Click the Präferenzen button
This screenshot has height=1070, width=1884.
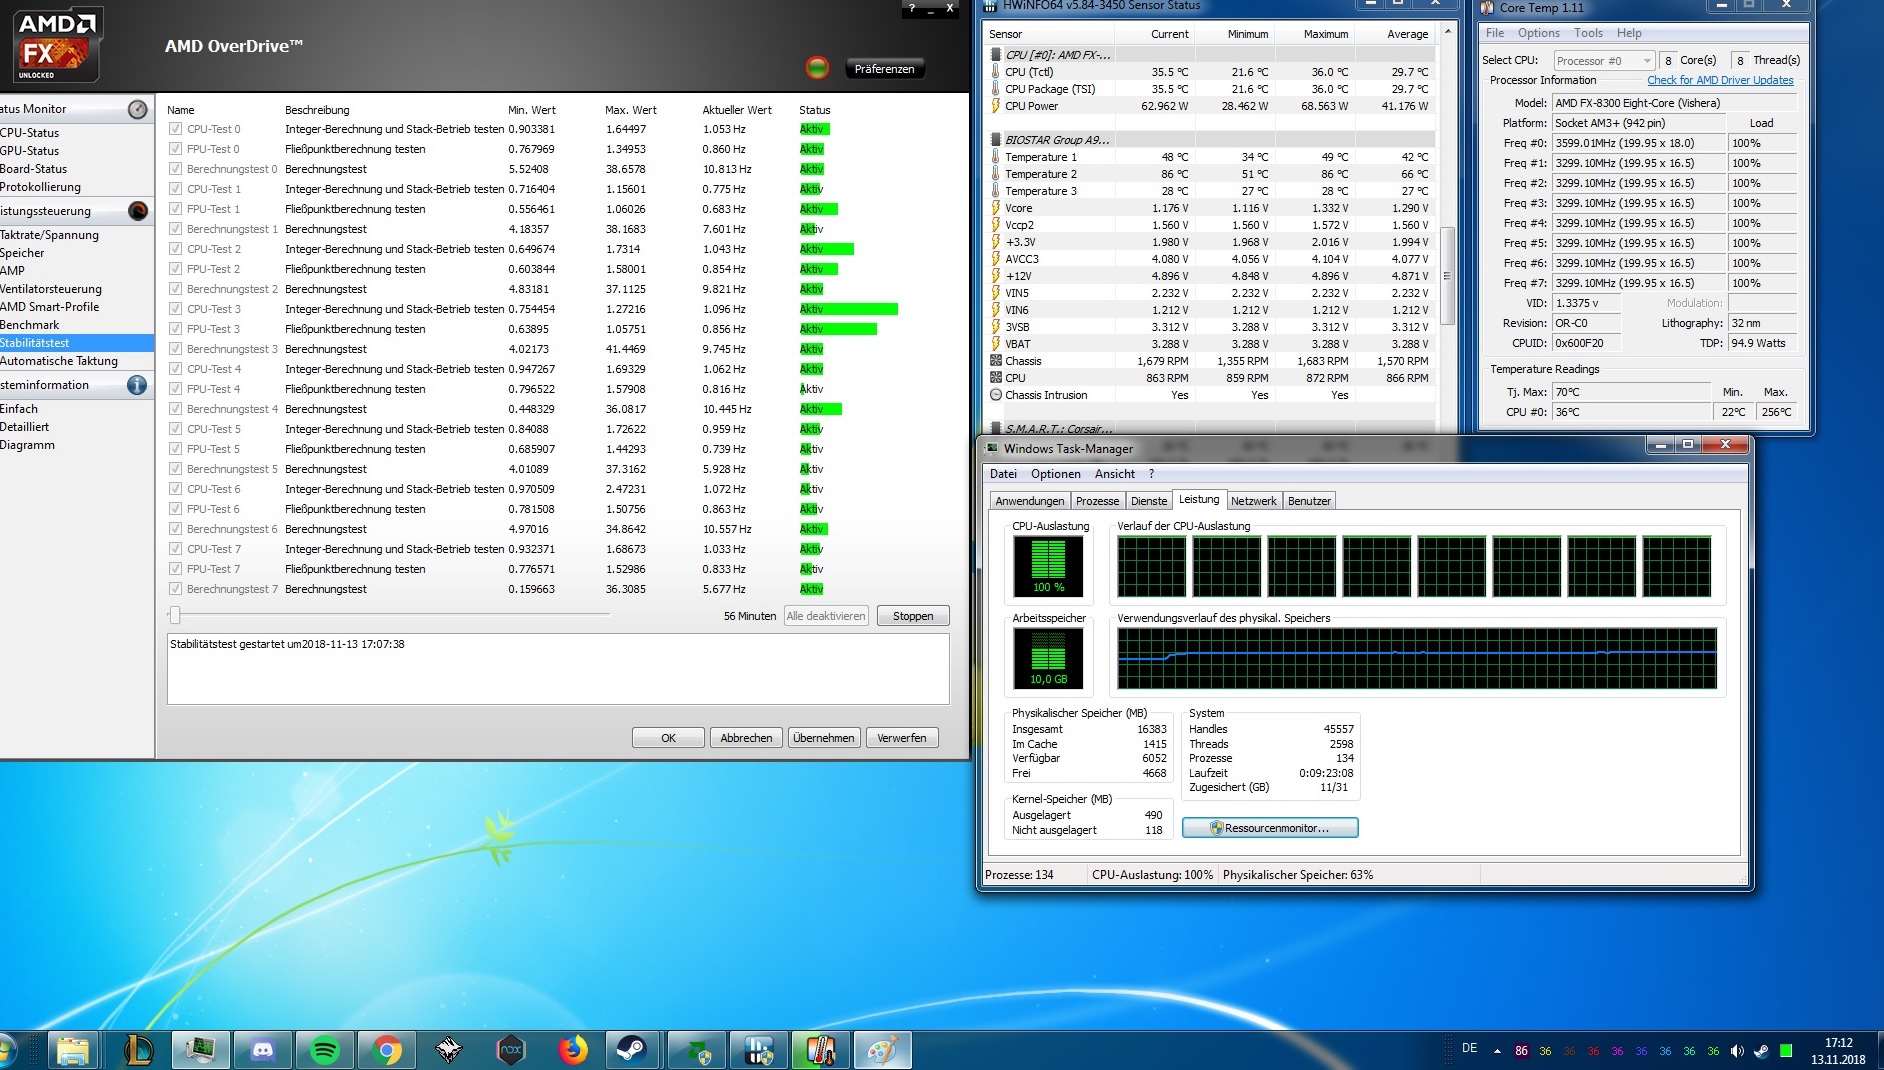884,69
